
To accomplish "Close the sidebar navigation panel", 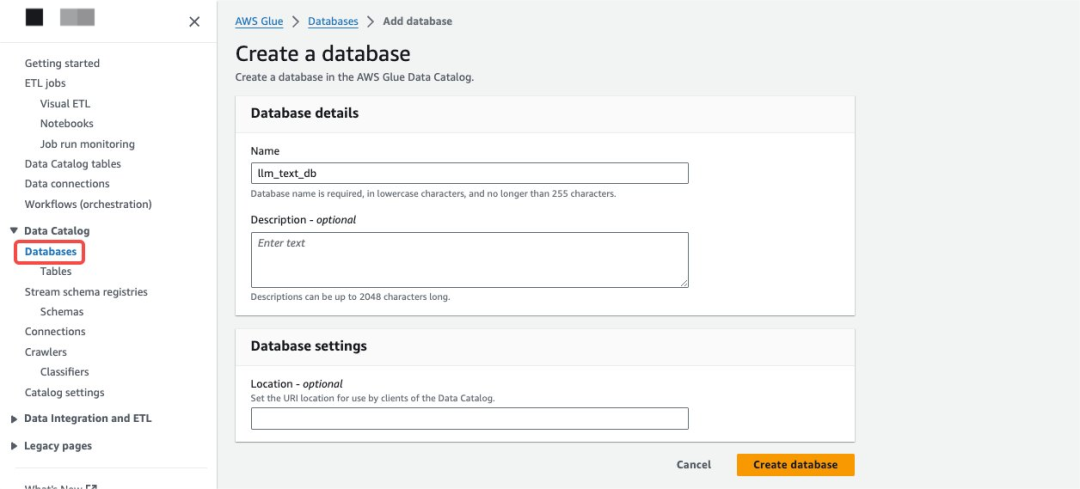I will (x=194, y=21).
